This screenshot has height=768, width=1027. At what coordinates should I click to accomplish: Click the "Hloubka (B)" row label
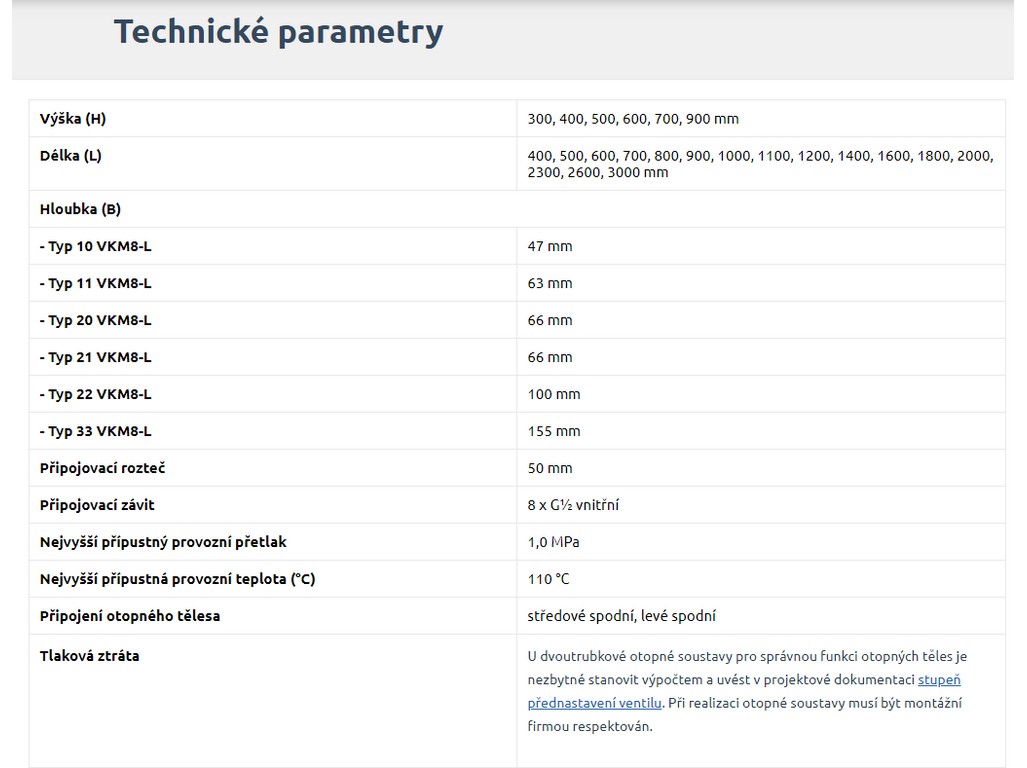pos(80,209)
